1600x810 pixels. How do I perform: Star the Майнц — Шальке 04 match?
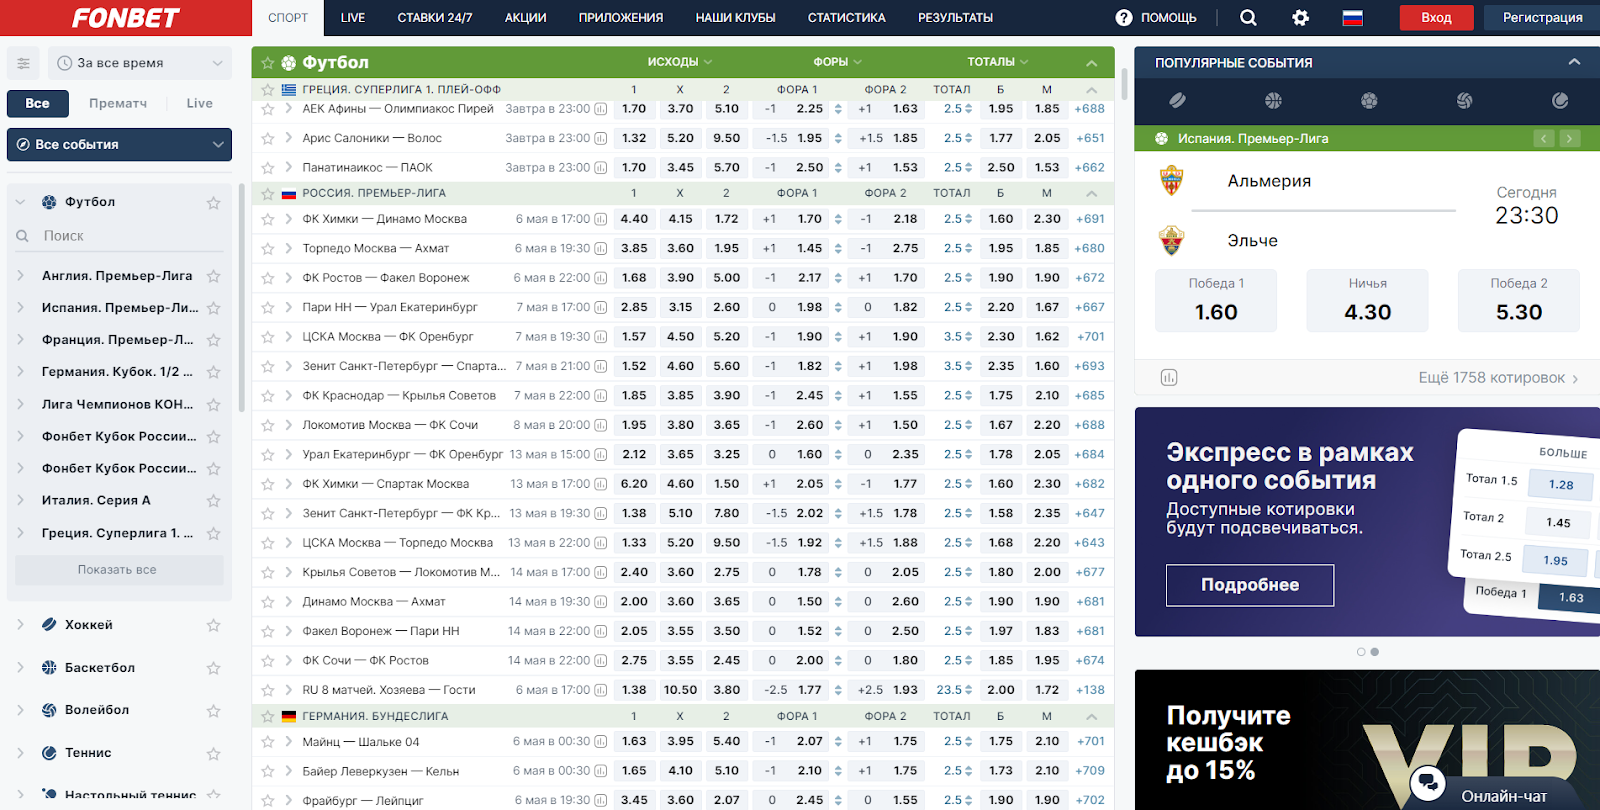coord(268,742)
